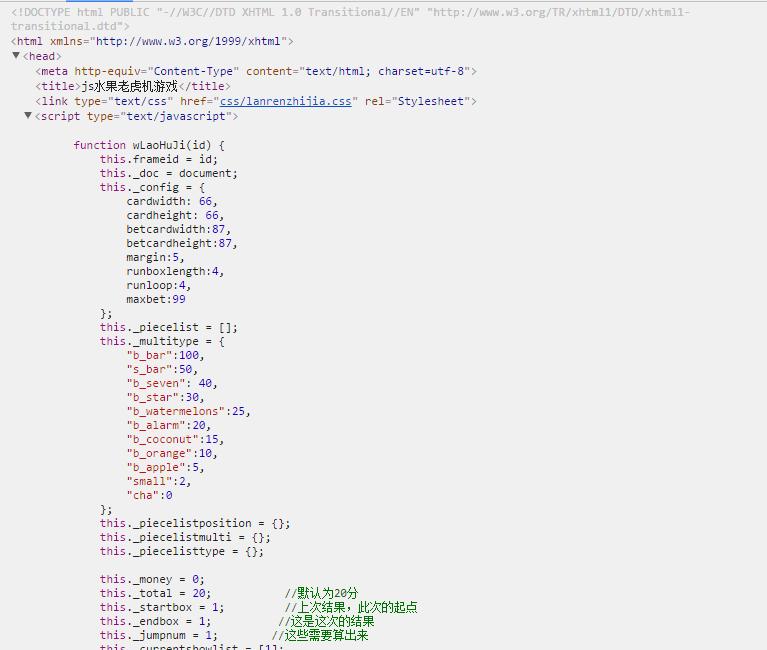Click the function wLaoHuJi(id) declaration
767x650 pixels.
[x=149, y=145]
